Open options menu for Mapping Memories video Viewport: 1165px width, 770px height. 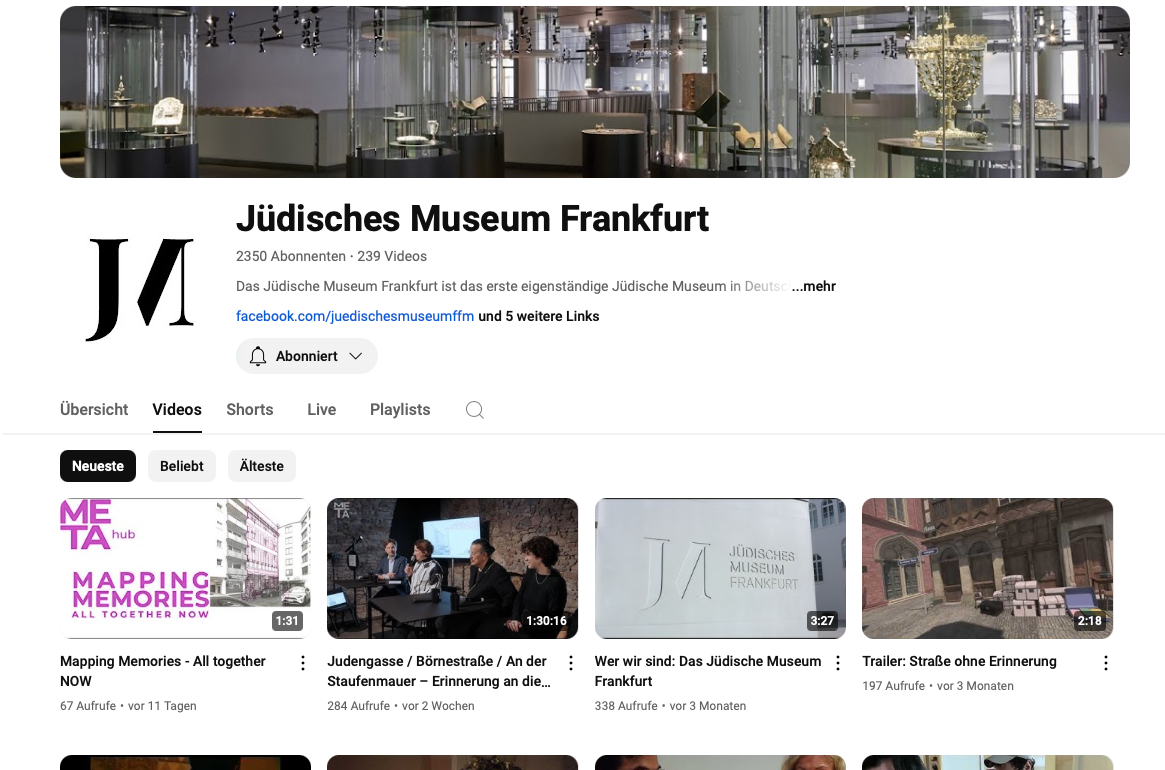(302, 663)
